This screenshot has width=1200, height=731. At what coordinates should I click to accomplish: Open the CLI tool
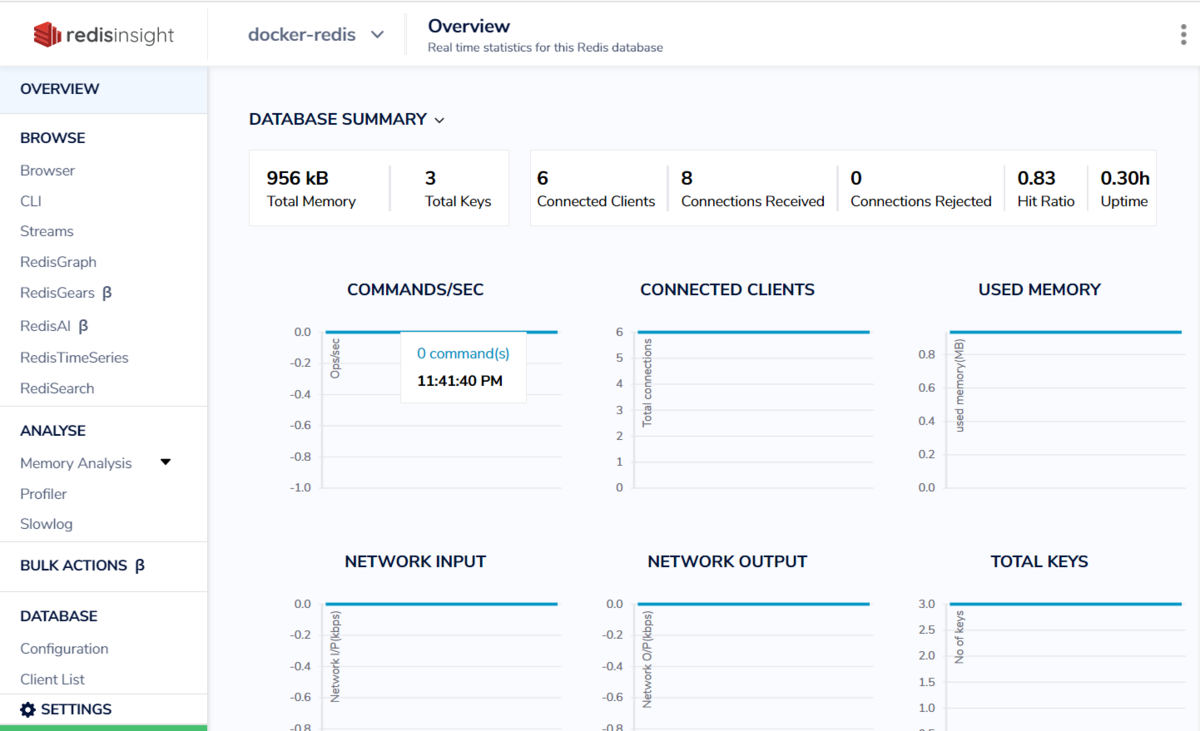pyautogui.click(x=31, y=201)
